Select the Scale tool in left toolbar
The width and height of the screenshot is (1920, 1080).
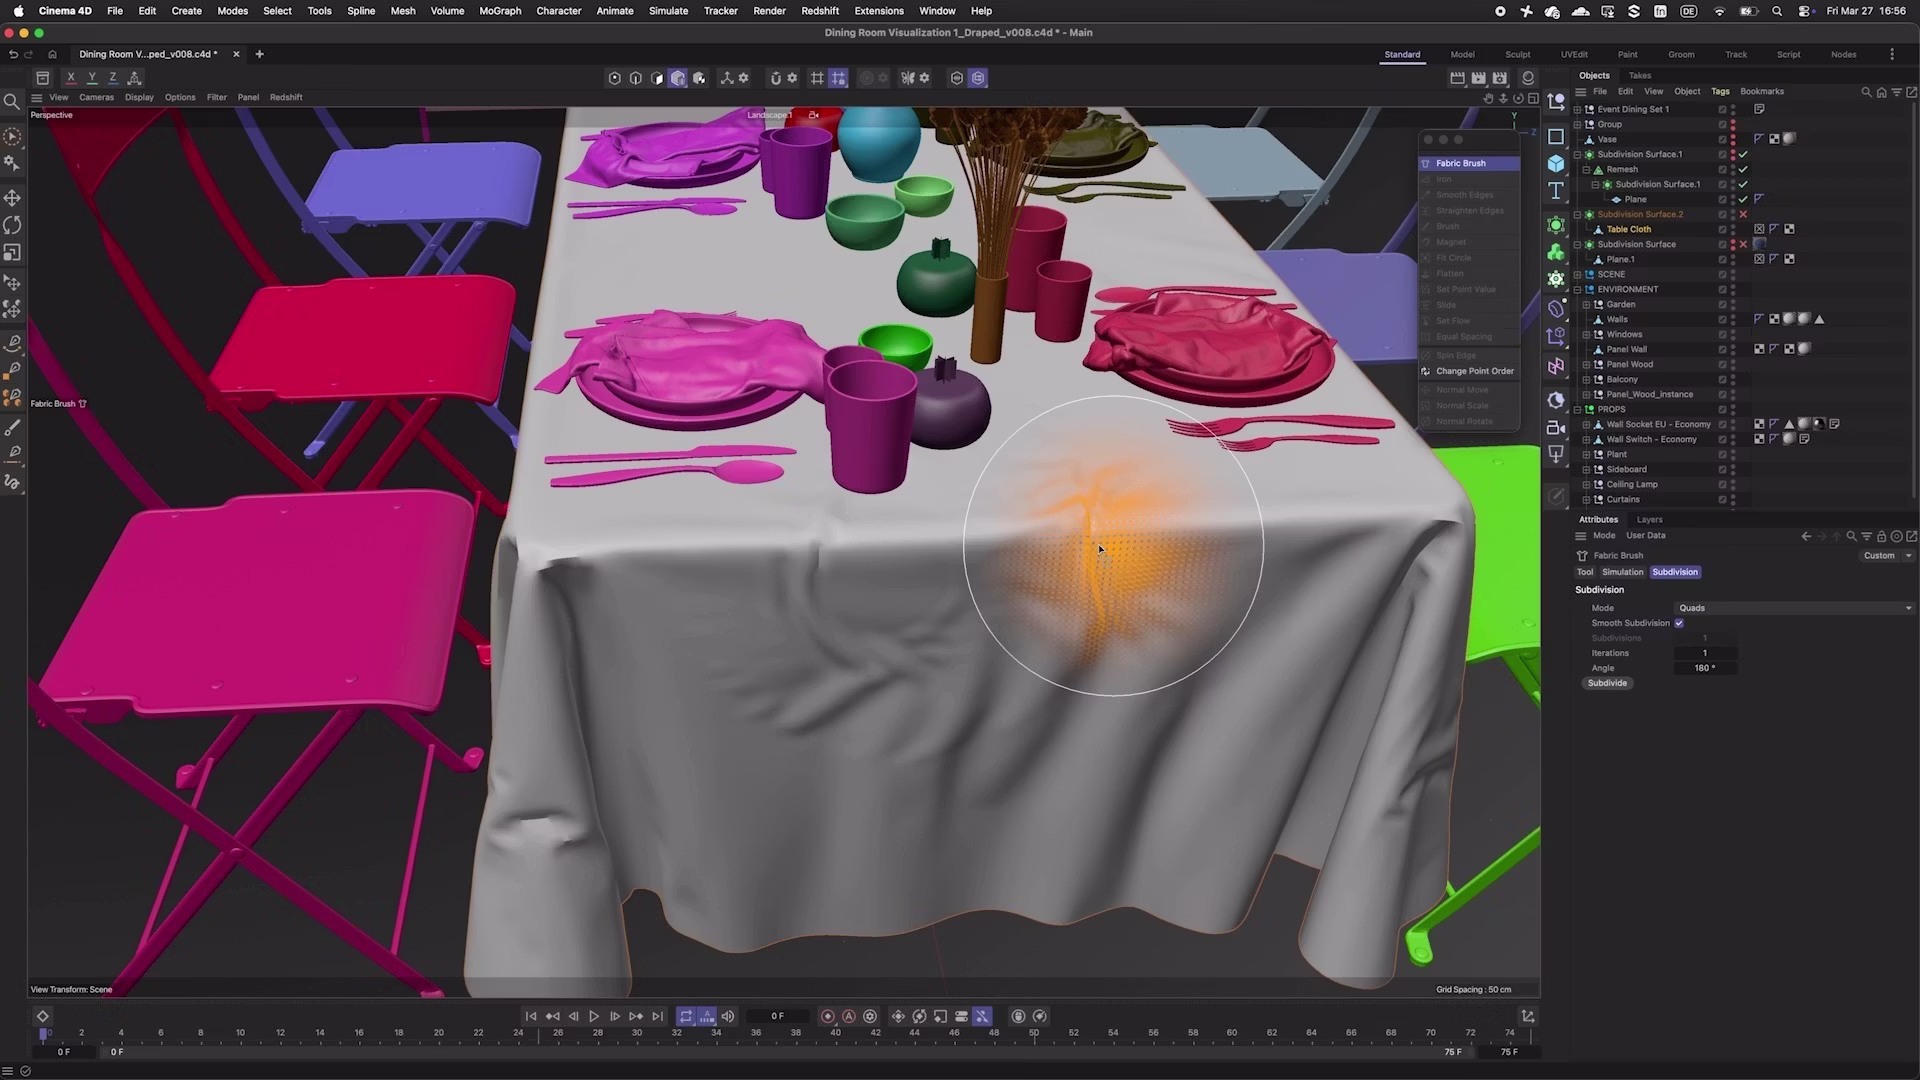click(x=12, y=252)
